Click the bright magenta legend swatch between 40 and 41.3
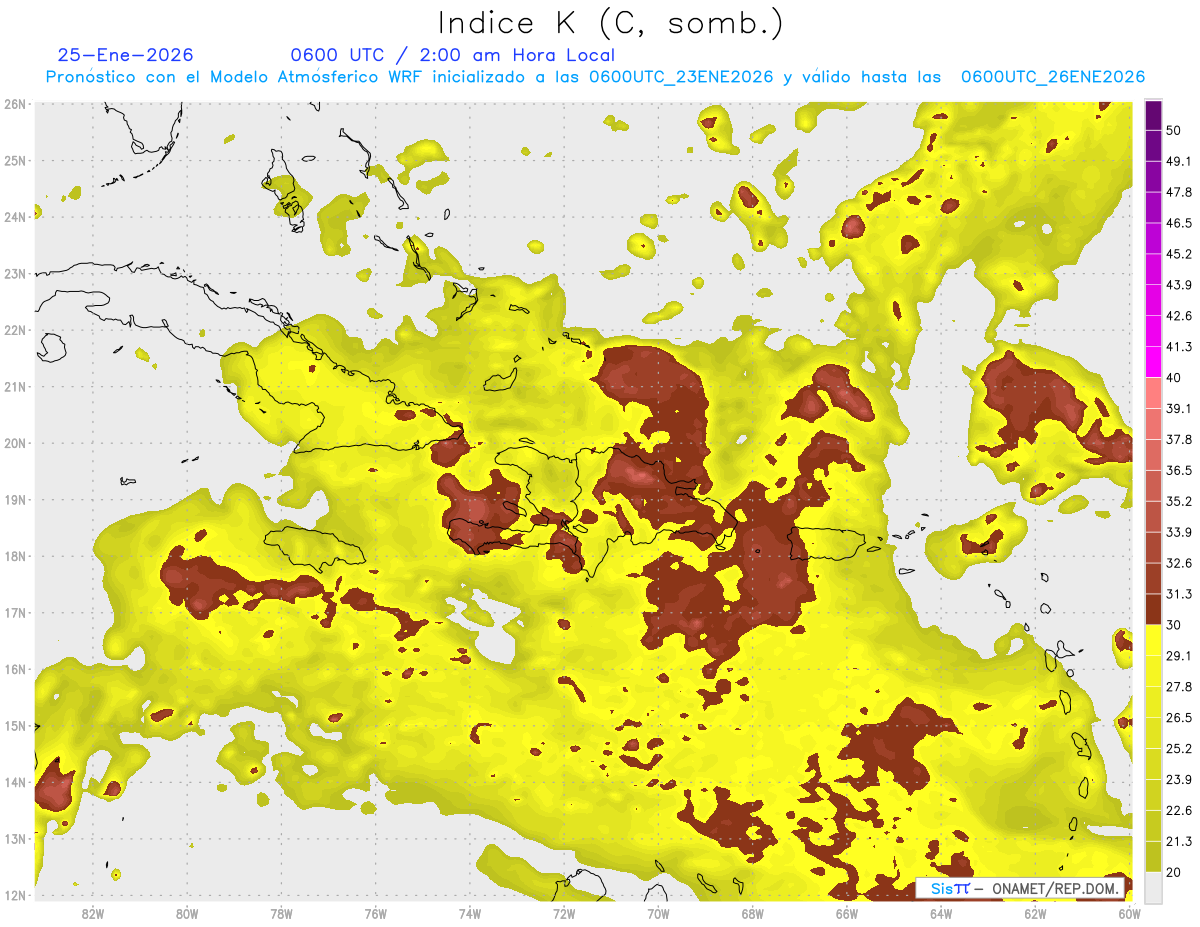The width and height of the screenshot is (1200, 927). tap(1153, 362)
